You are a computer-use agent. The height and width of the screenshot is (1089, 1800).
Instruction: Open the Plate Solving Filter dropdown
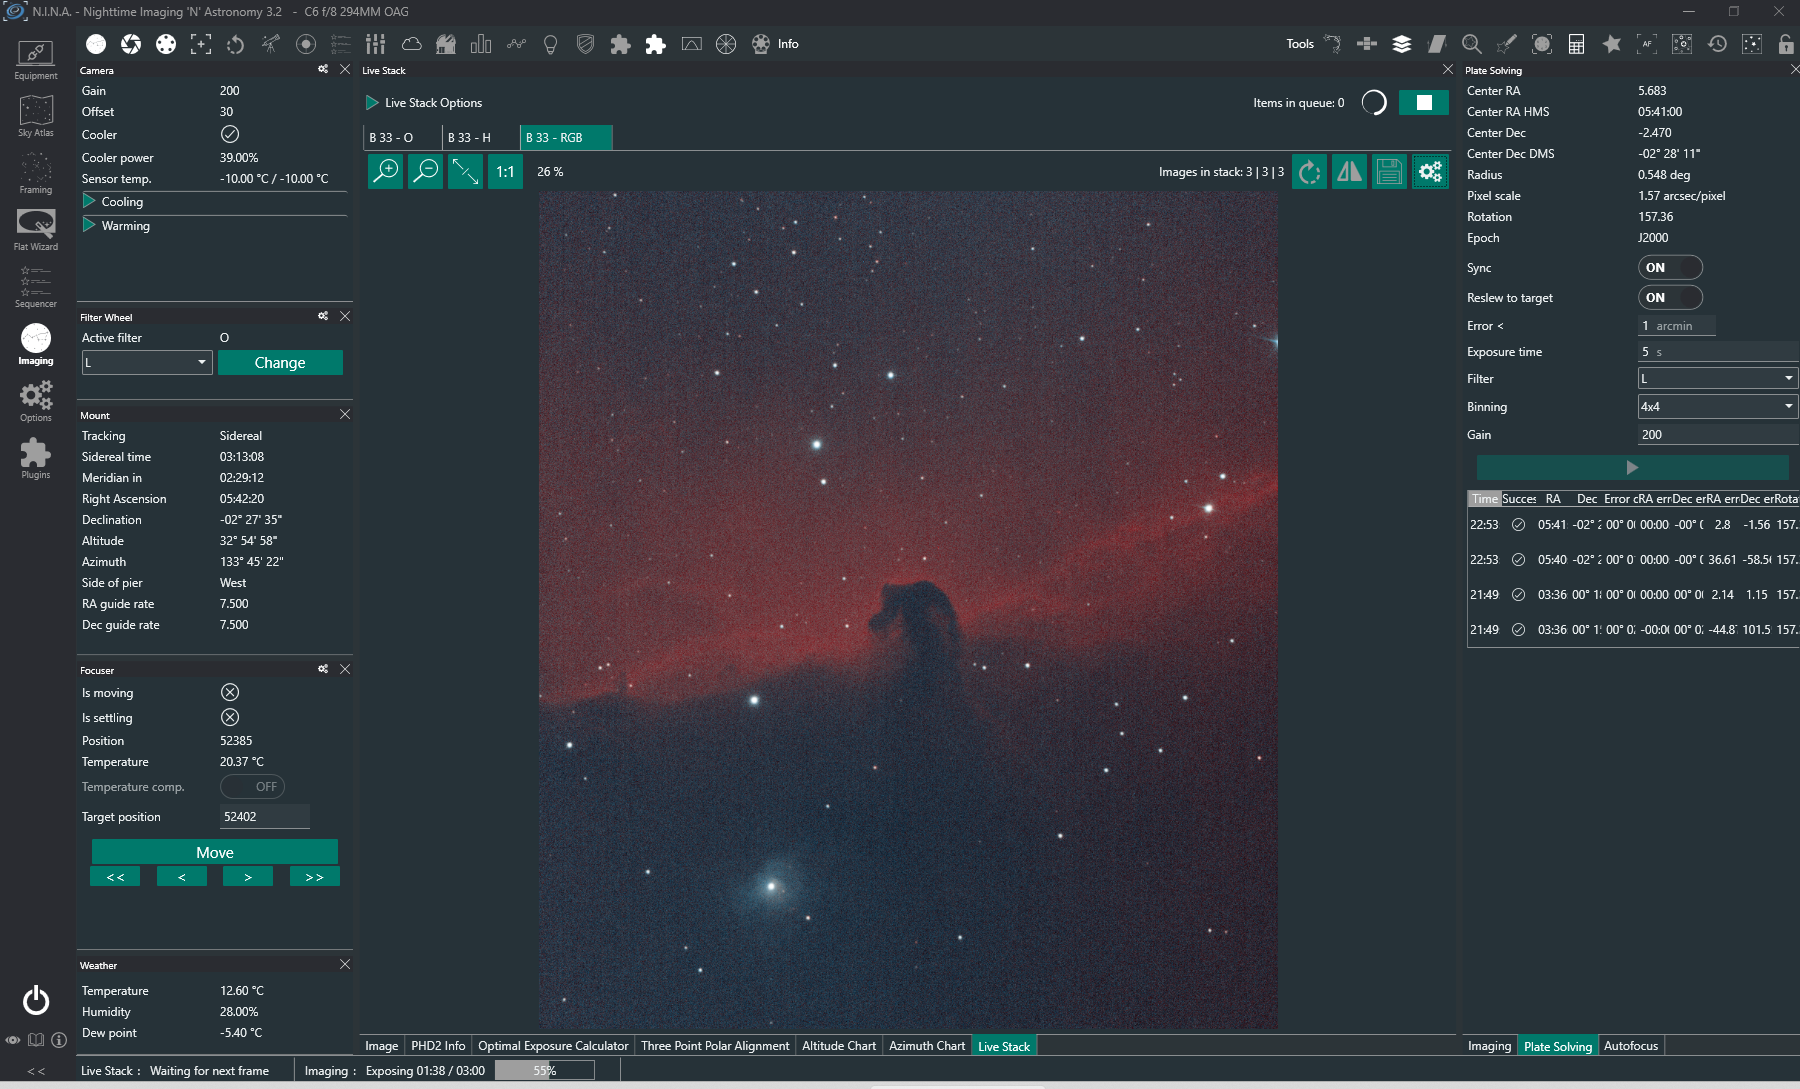click(x=1718, y=378)
